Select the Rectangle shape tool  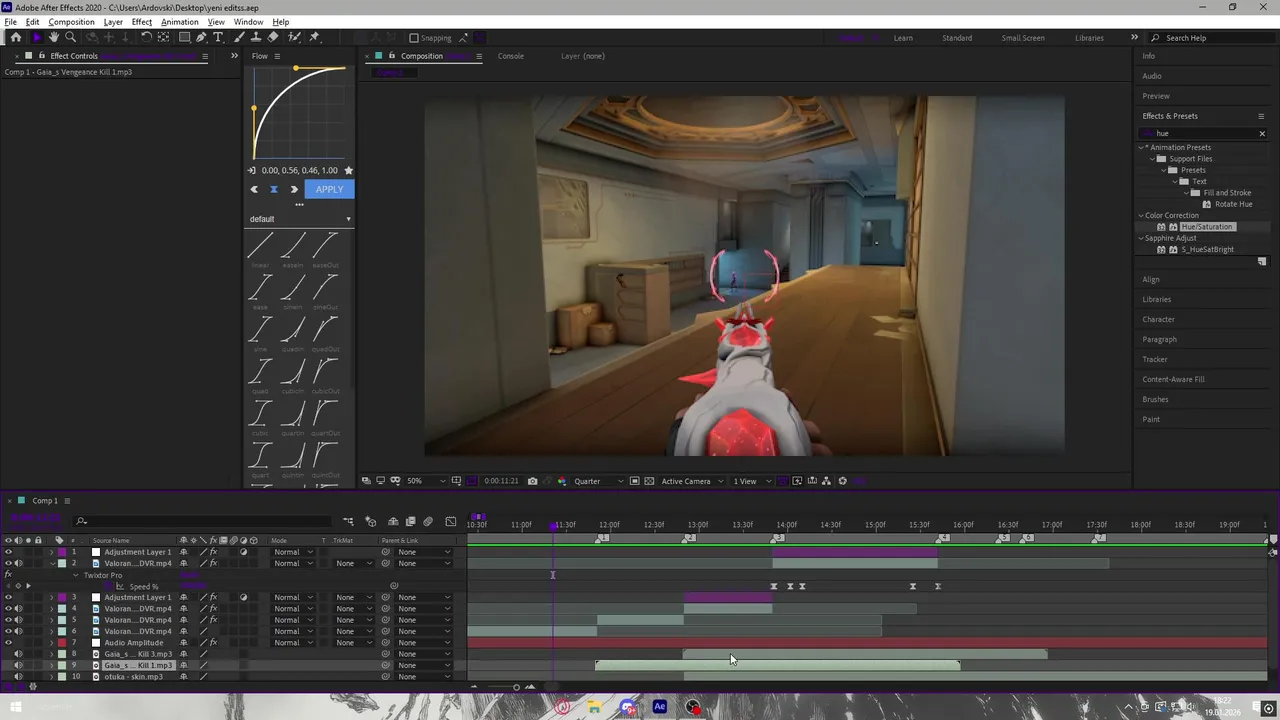point(184,37)
